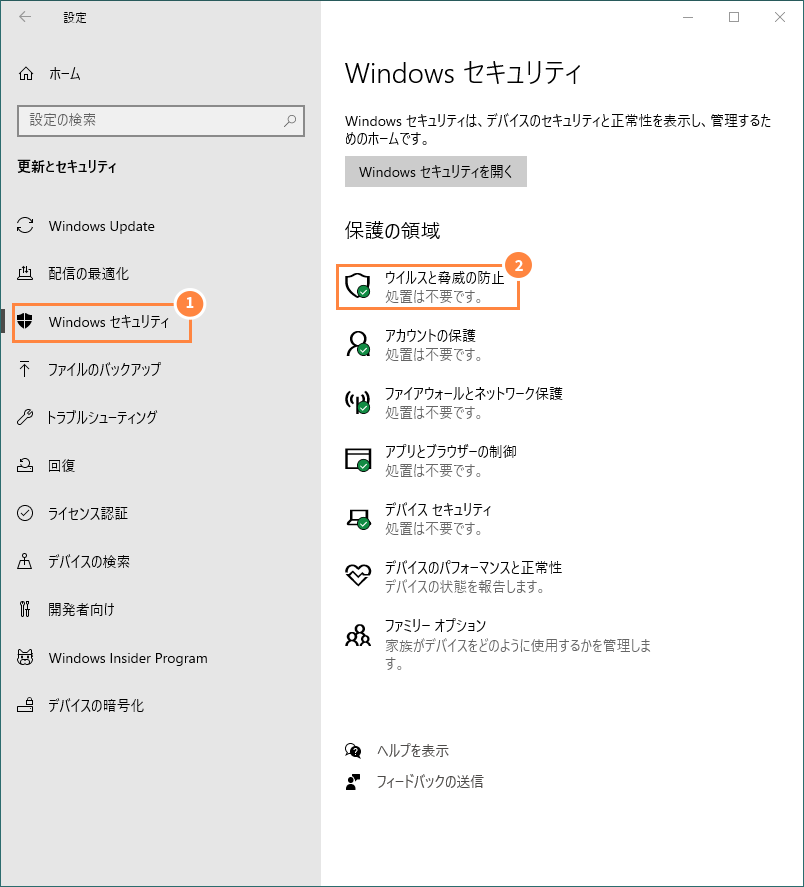Click the home icon in sidebar
This screenshot has height=887, width=804.
[25, 74]
